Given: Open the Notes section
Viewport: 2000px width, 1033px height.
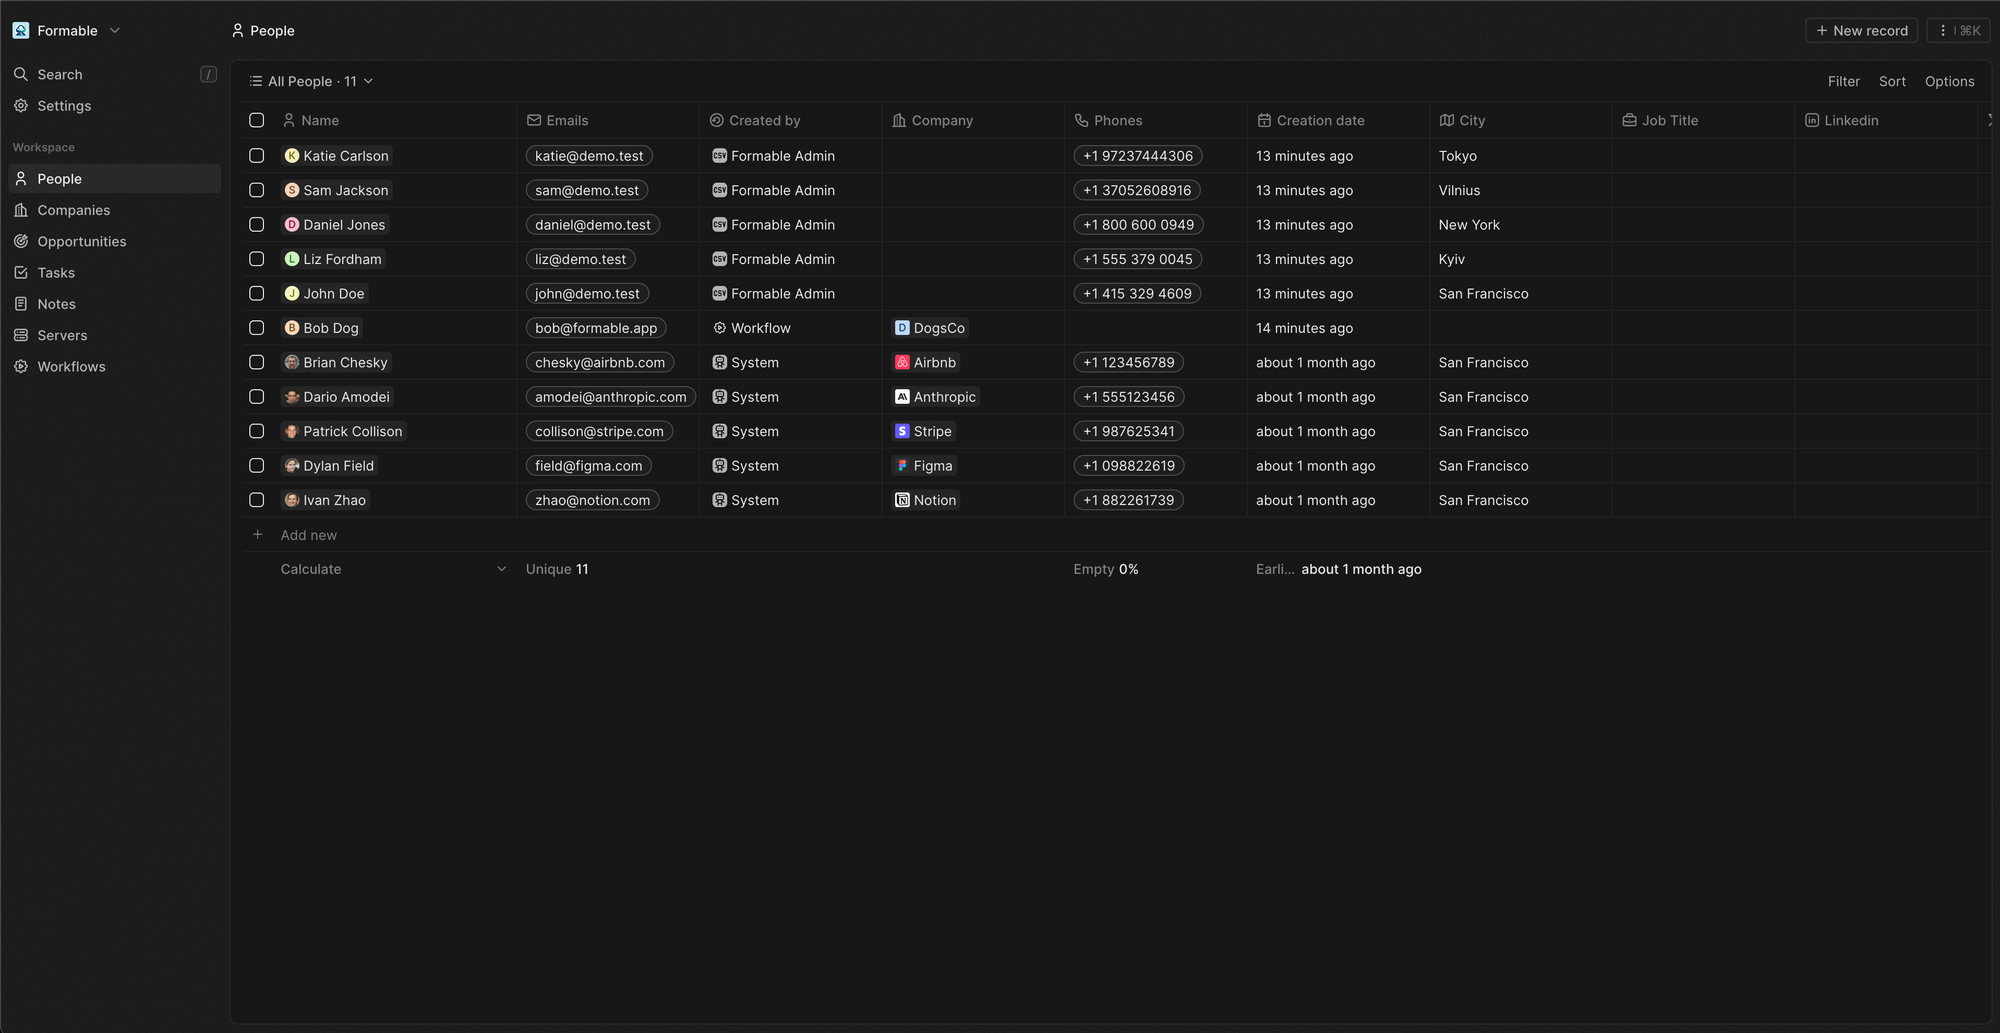Looking at the screenshot, I should 55,303.
